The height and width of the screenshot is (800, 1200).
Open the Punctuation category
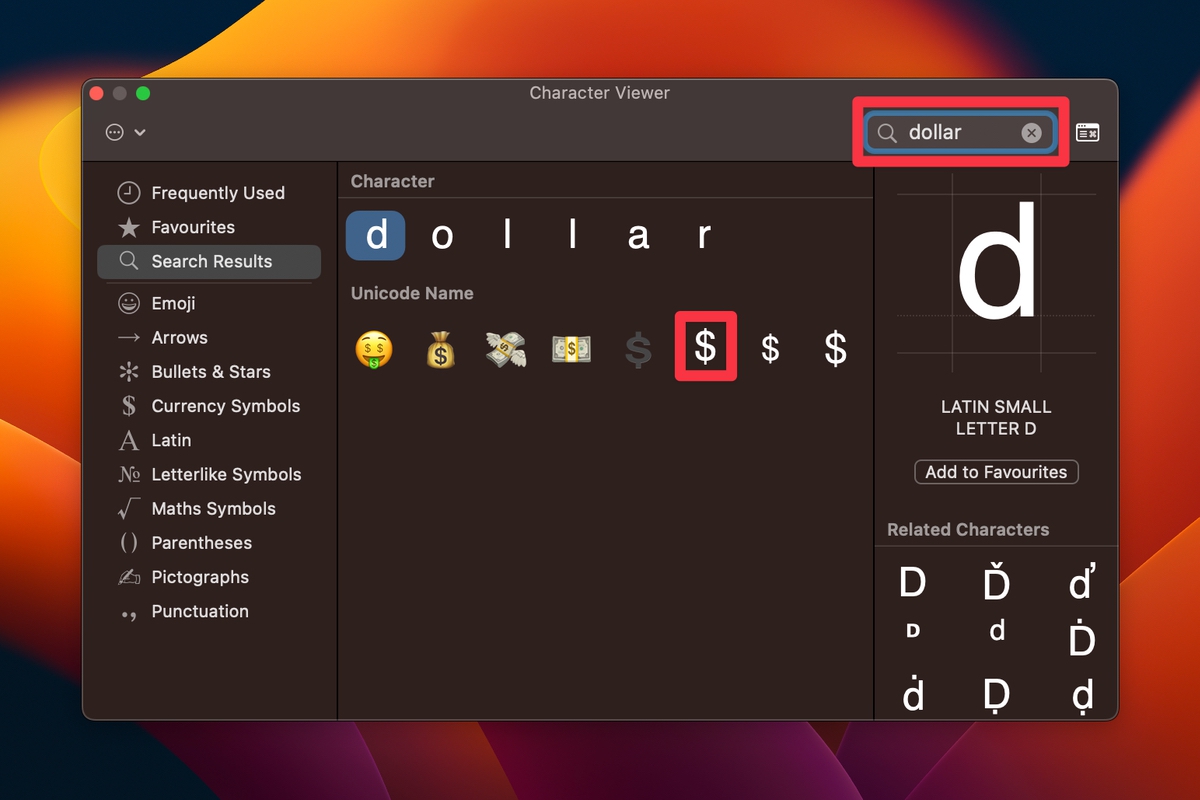click(199, 611)
